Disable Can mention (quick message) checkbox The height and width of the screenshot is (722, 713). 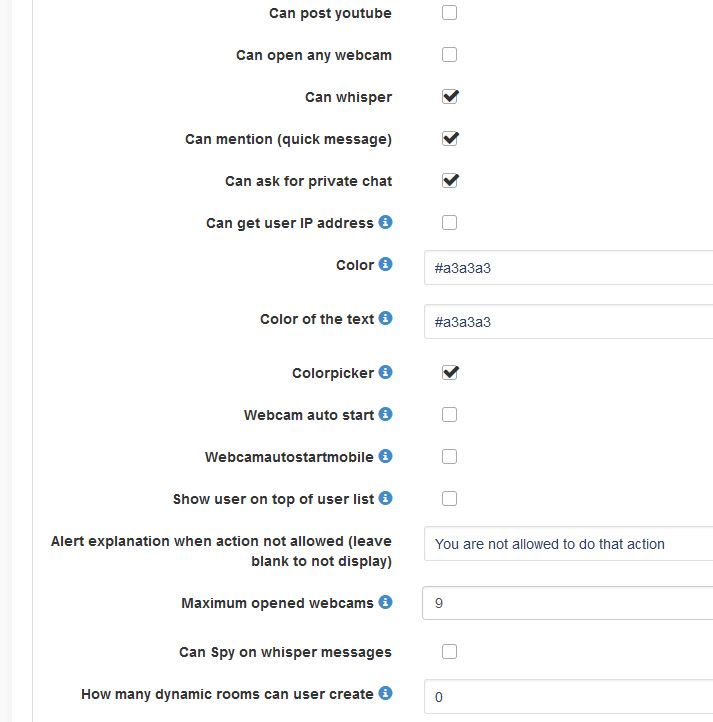coord(450,139)
